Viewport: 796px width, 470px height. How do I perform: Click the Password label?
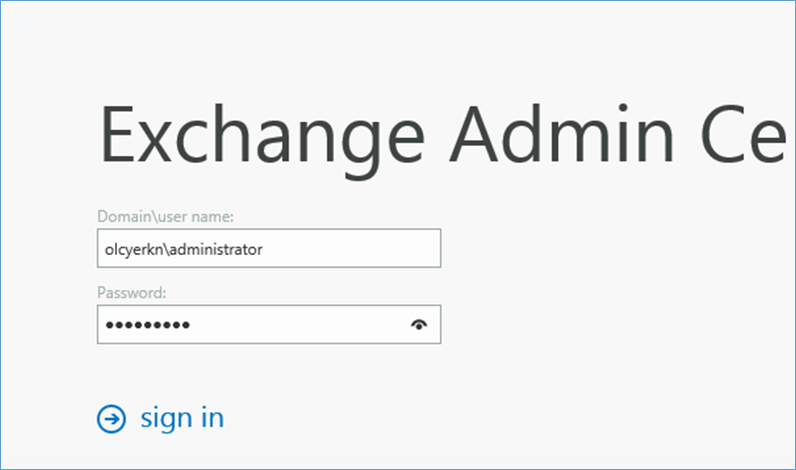point(131,293)
